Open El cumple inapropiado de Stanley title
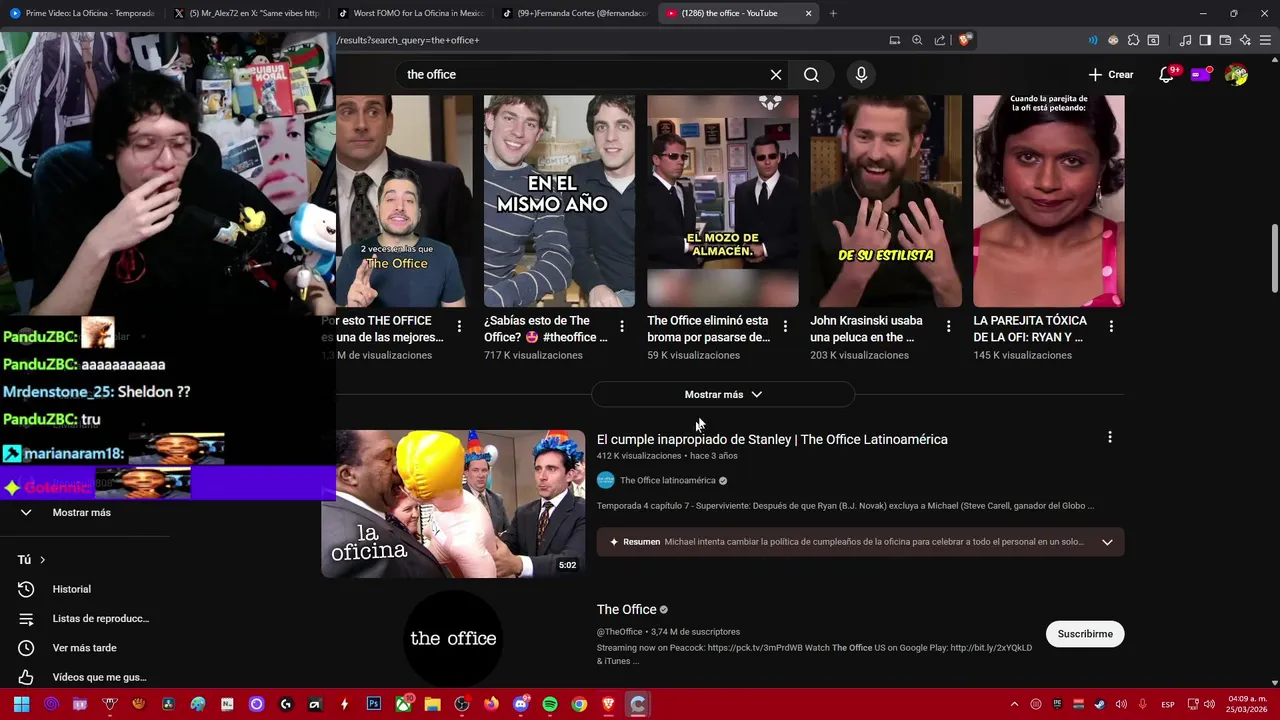The height and width of the screenshot is (720, 1280). pos(772,440)
